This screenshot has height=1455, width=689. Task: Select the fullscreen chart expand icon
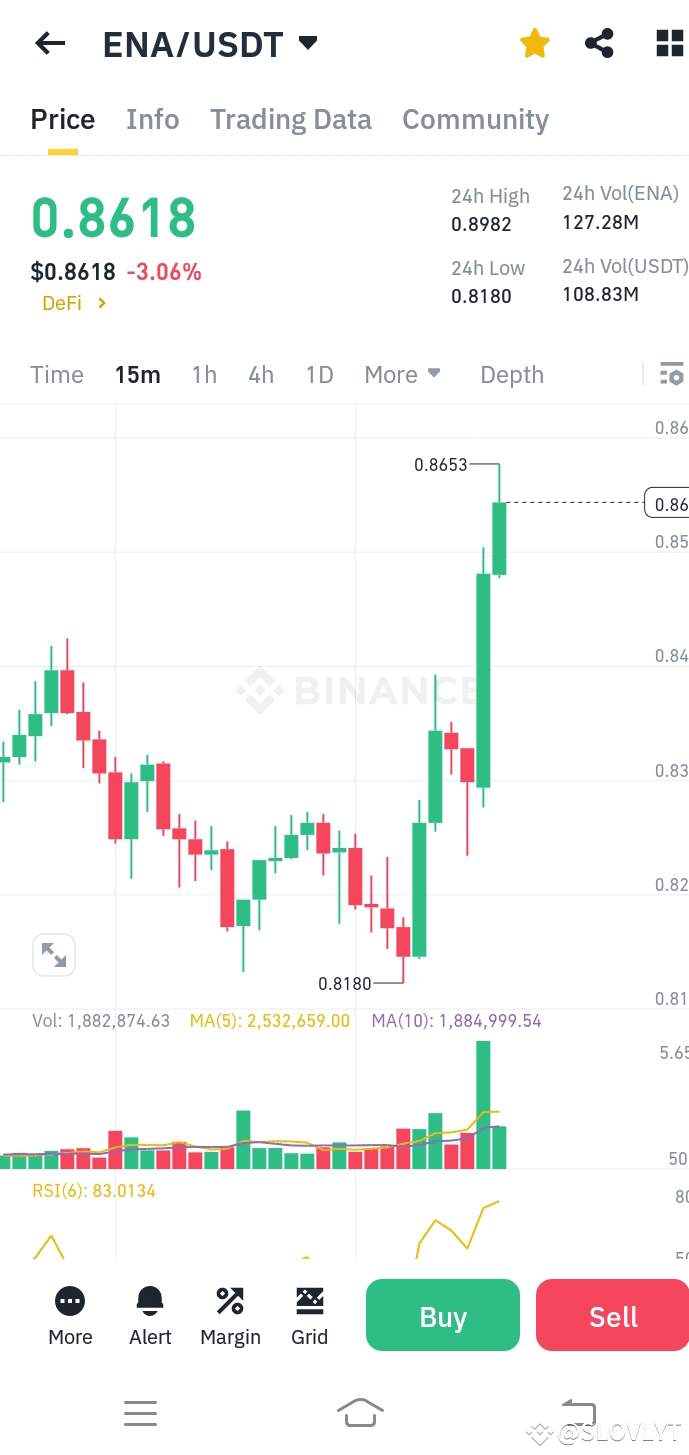coord(54,955)
